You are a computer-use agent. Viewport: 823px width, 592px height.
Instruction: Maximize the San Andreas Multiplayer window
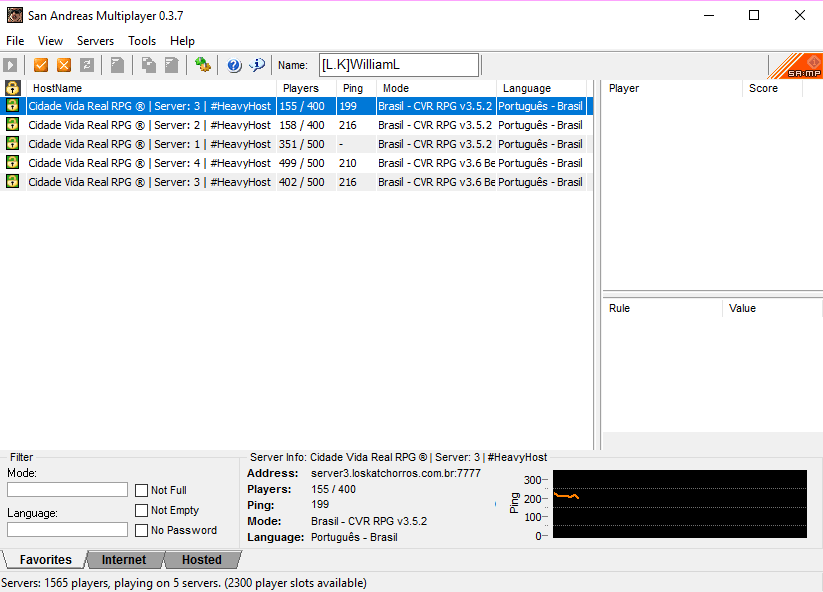tap(754, 15)
